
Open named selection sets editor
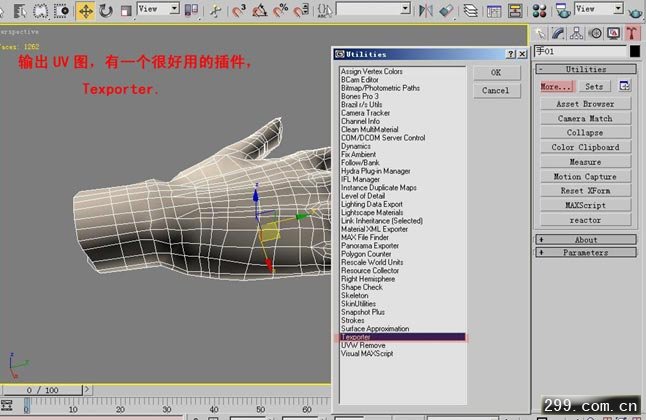click(325, 10)
